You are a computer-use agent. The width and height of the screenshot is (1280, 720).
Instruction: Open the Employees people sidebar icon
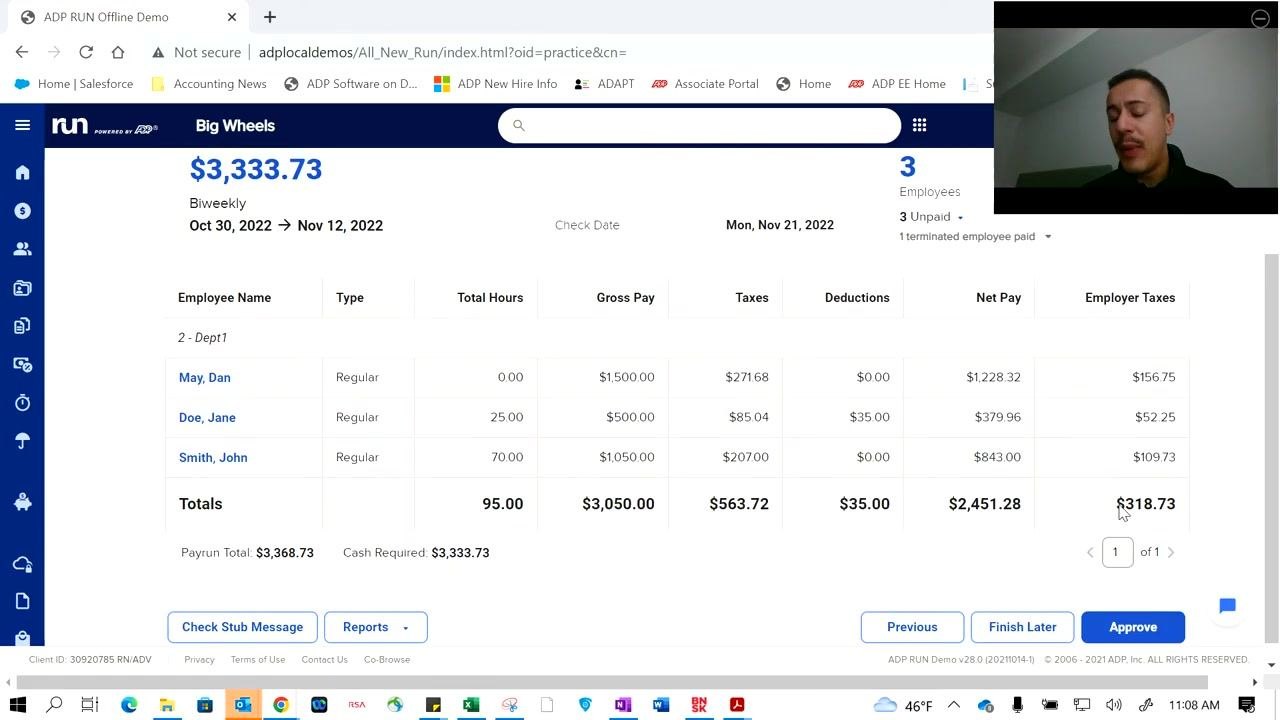(x=22, y=249)
